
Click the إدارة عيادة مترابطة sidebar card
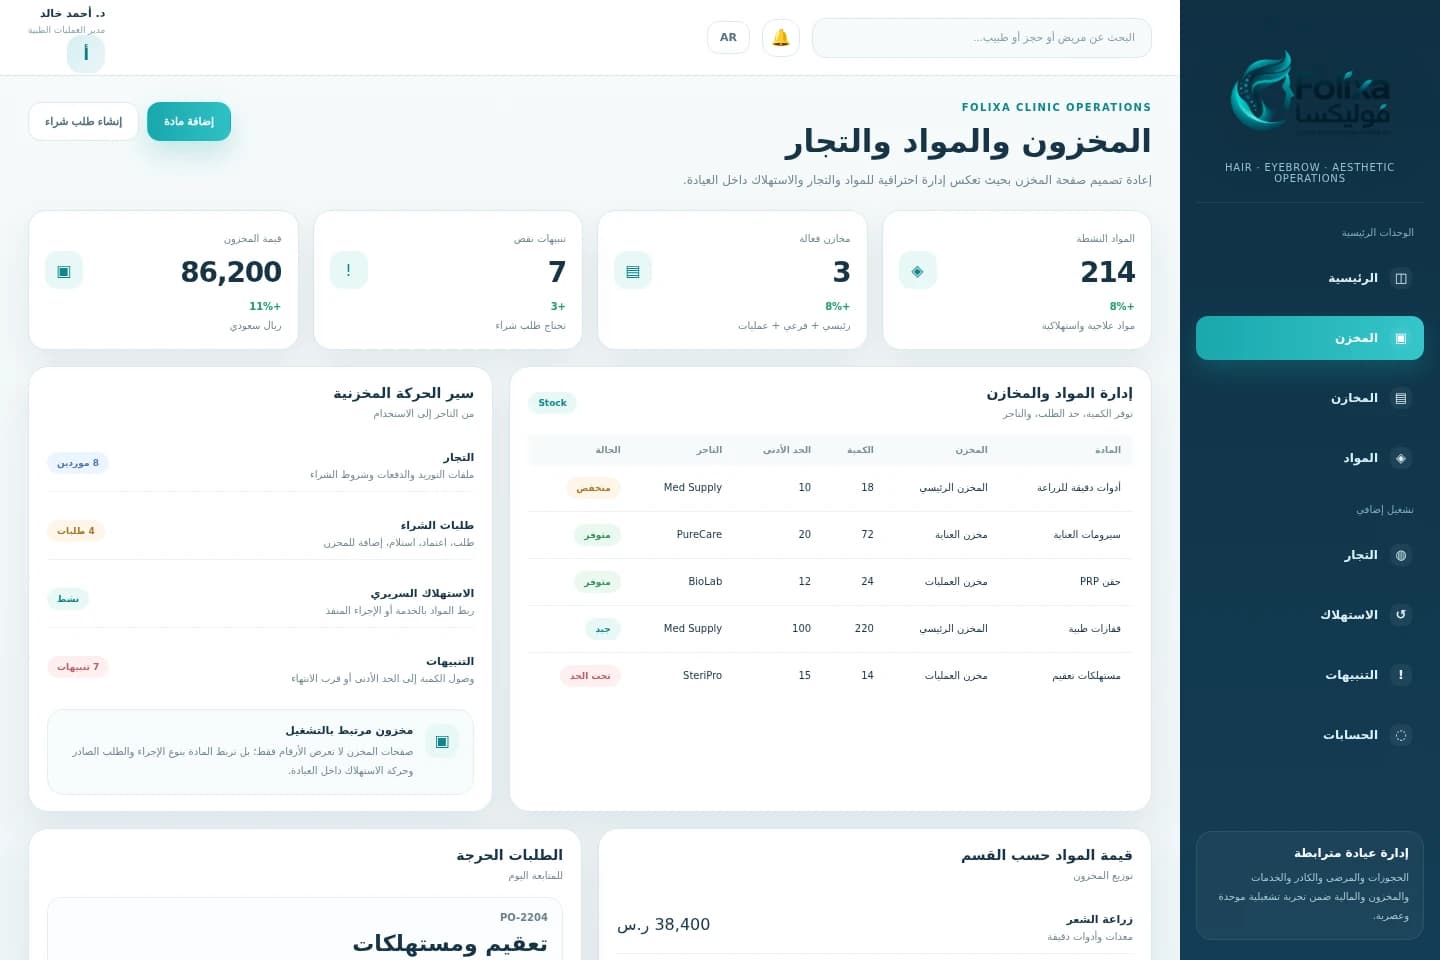pos(1310,885)
